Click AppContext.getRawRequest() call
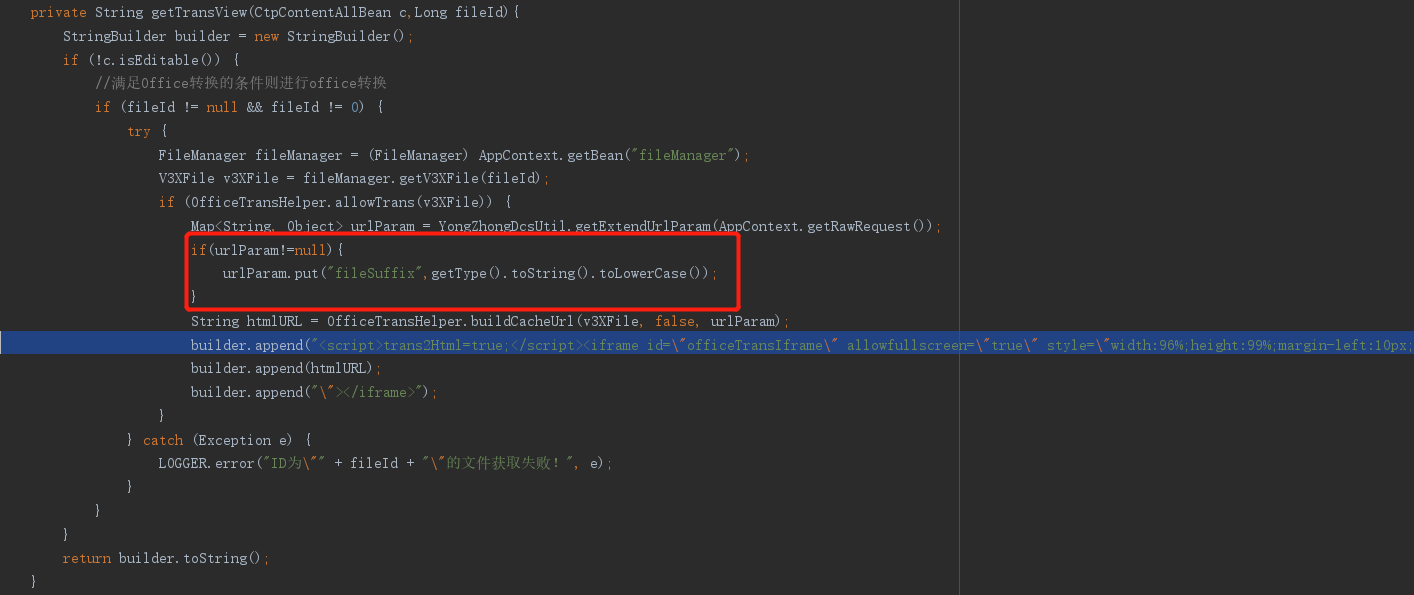The height and width of the screenshot is (595, 1414). [821, 226]
